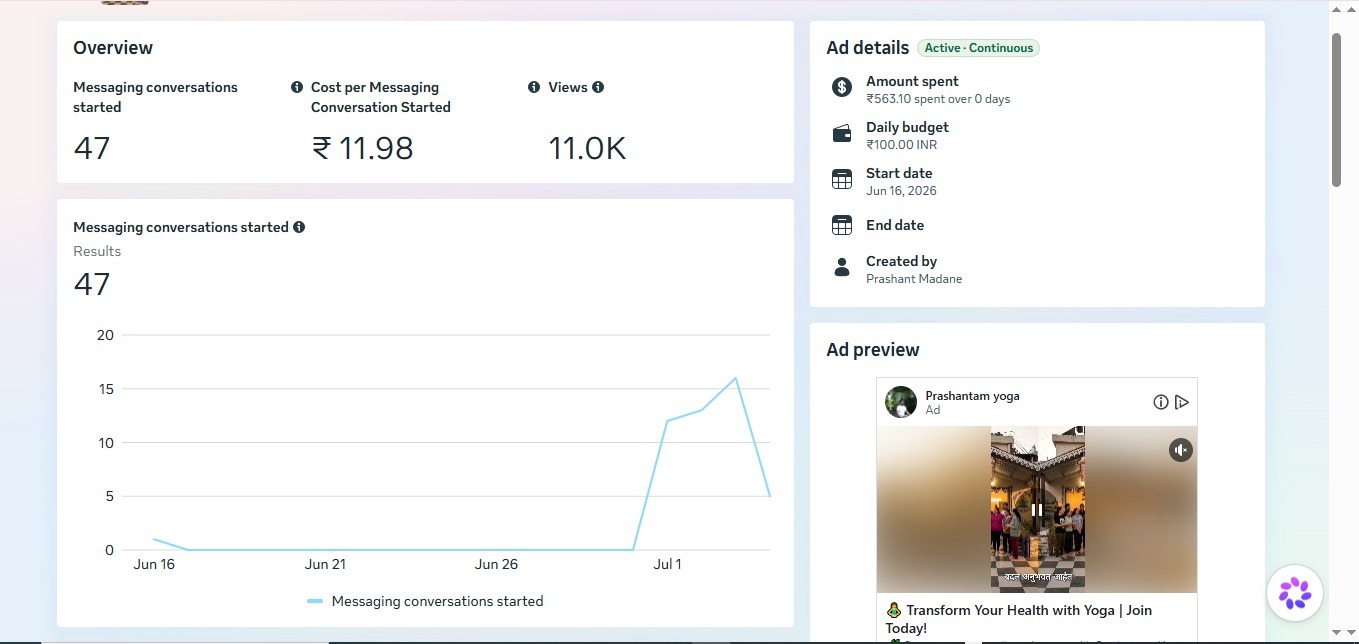Click info icon after Views label
Viewport: 1359px width, 644px height.
(598, 87)
